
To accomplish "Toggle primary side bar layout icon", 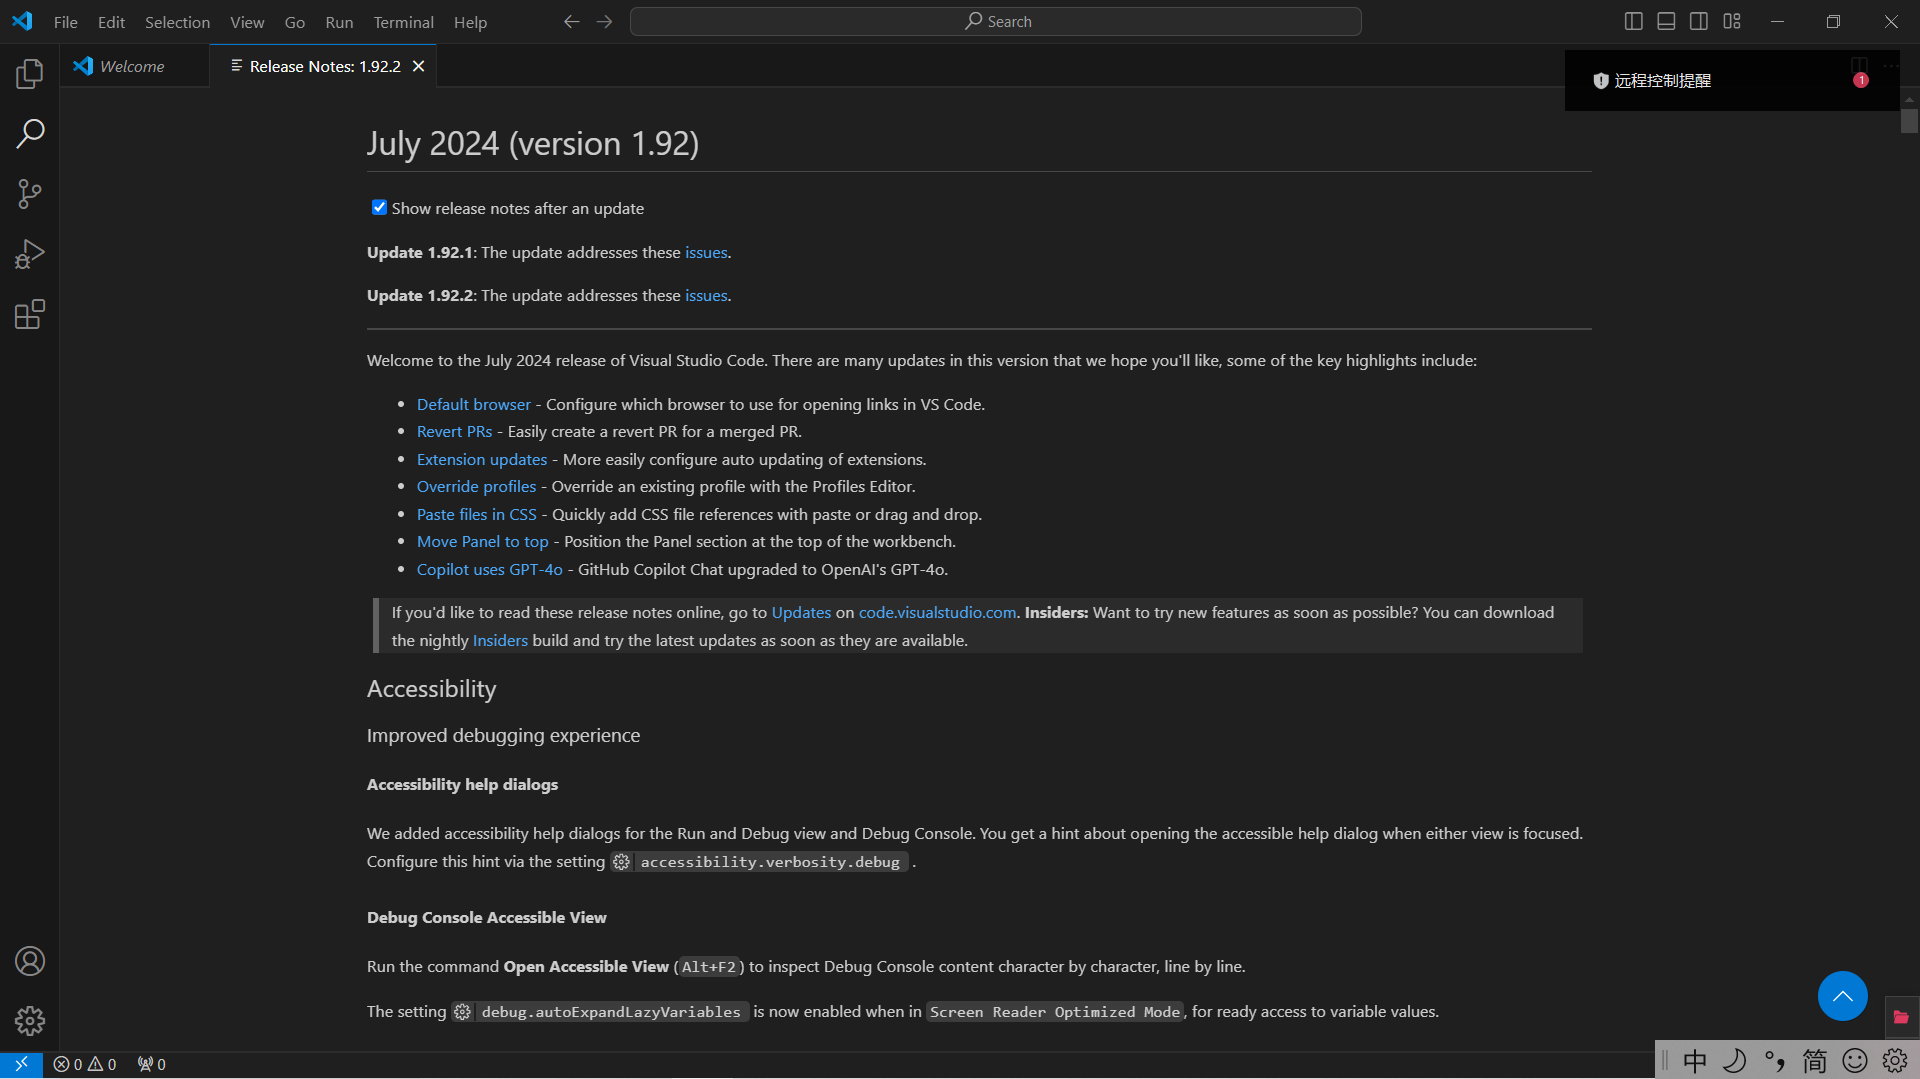I will coord(1634,21).
